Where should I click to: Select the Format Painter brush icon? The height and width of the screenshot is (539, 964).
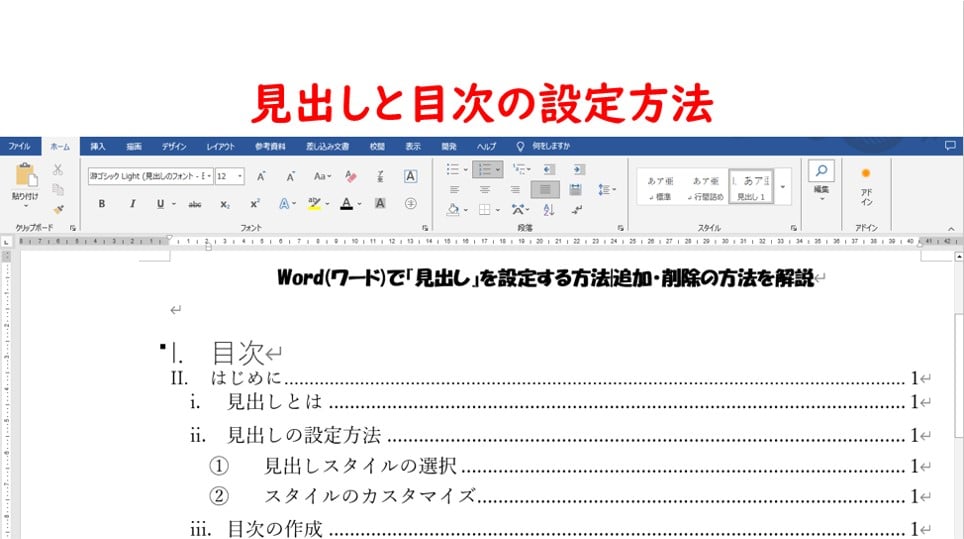pos(58,210)
